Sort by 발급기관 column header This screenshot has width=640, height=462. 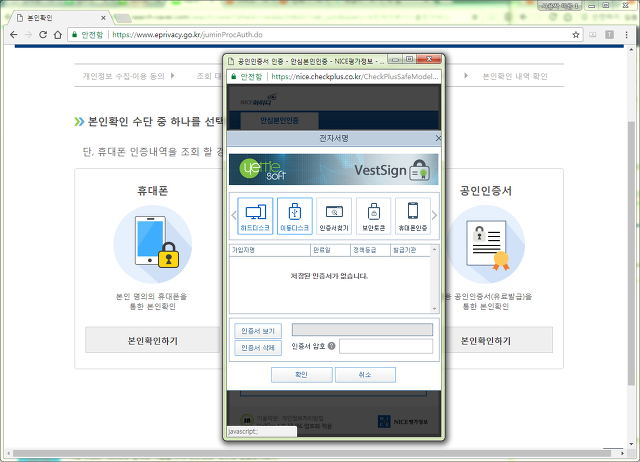point(410,250)
